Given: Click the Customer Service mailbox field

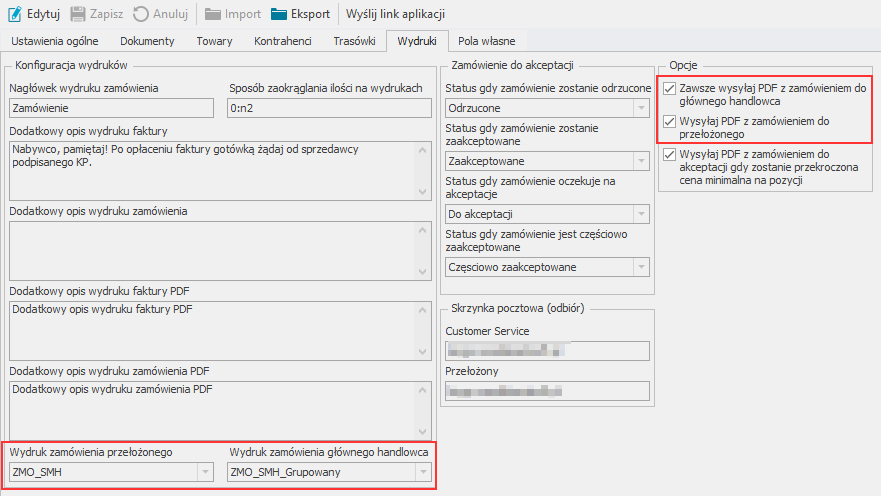Looking at the screenshot, I should [546, 350].
